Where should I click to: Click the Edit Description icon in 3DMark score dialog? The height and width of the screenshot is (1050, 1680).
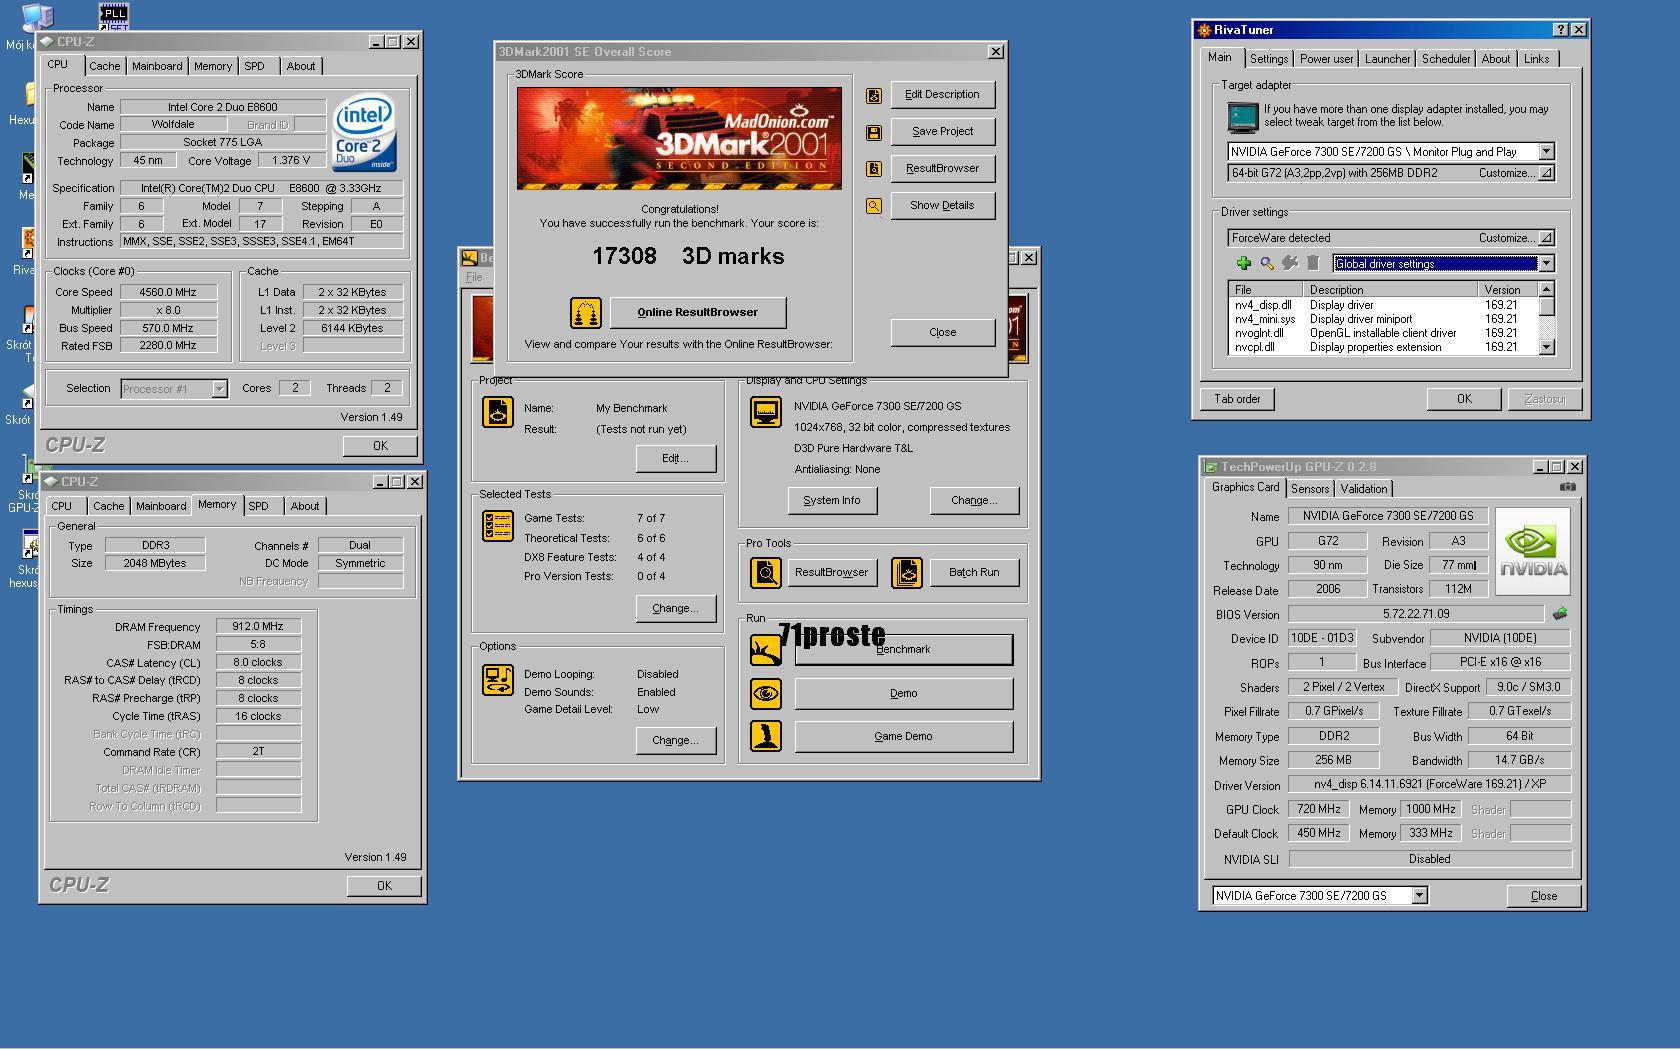(x=874, y=95)
